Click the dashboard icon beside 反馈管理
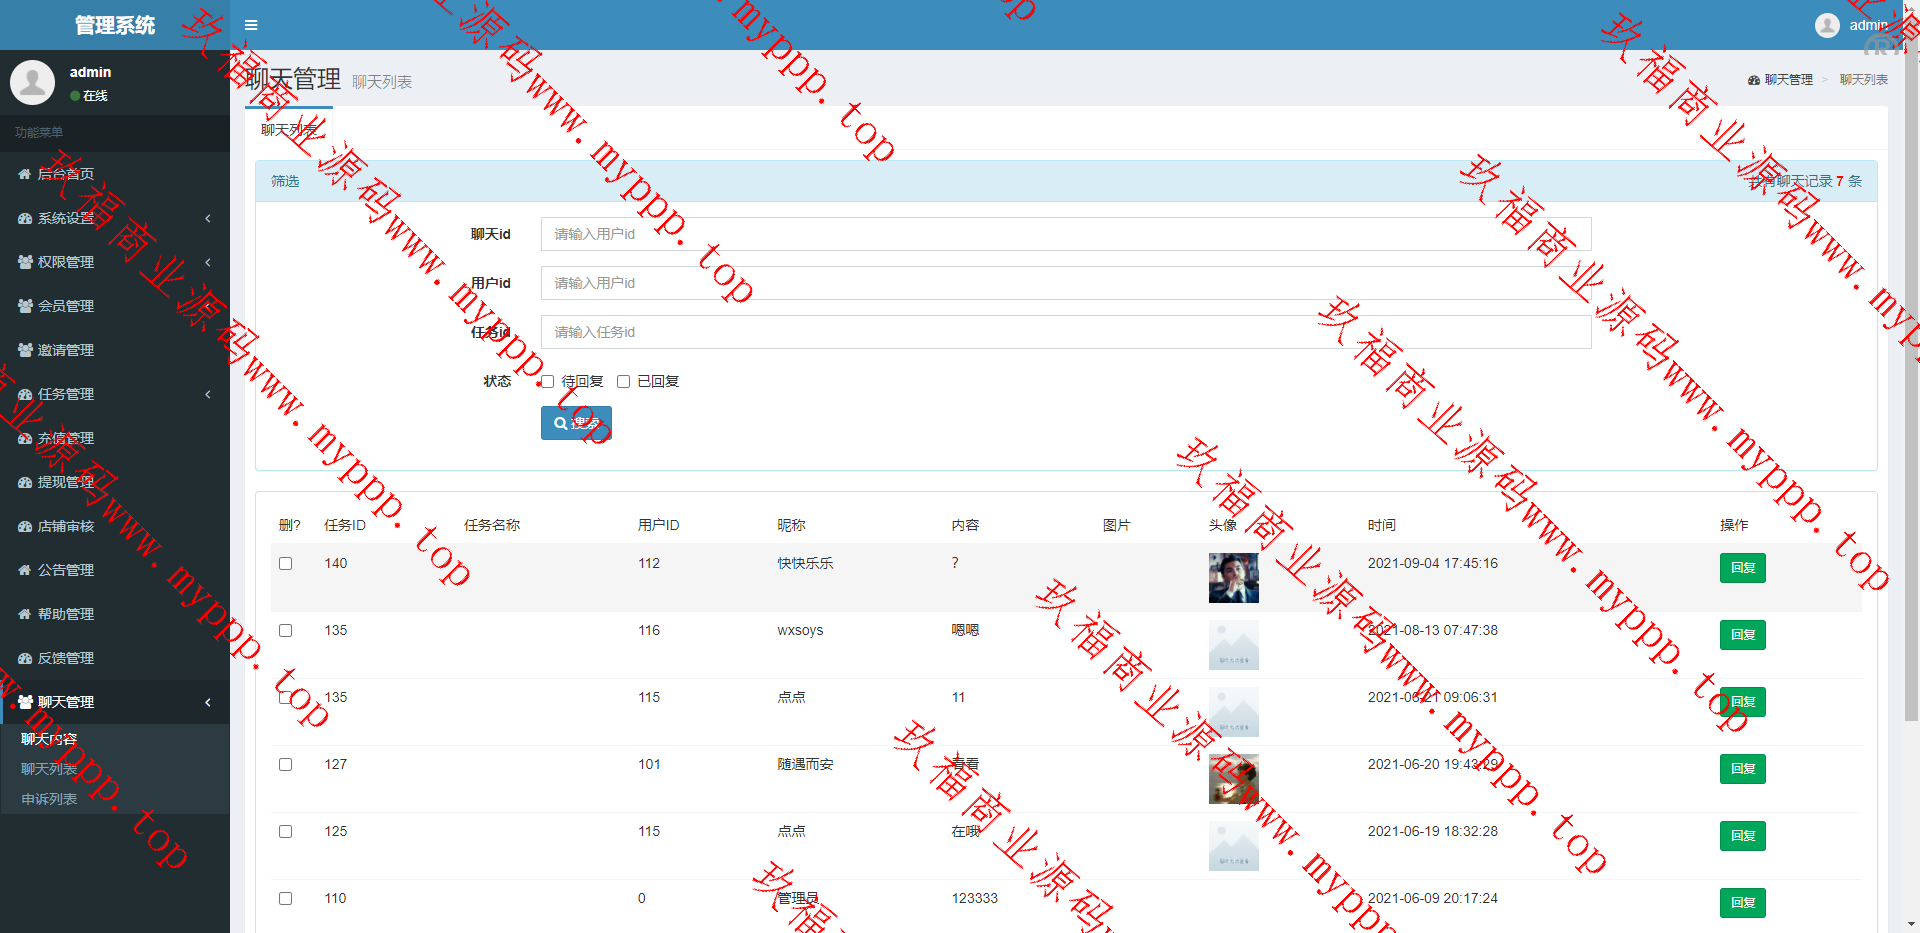This screenshot has height=933, width=1920. pyautogui.click(x=25, y=658)
